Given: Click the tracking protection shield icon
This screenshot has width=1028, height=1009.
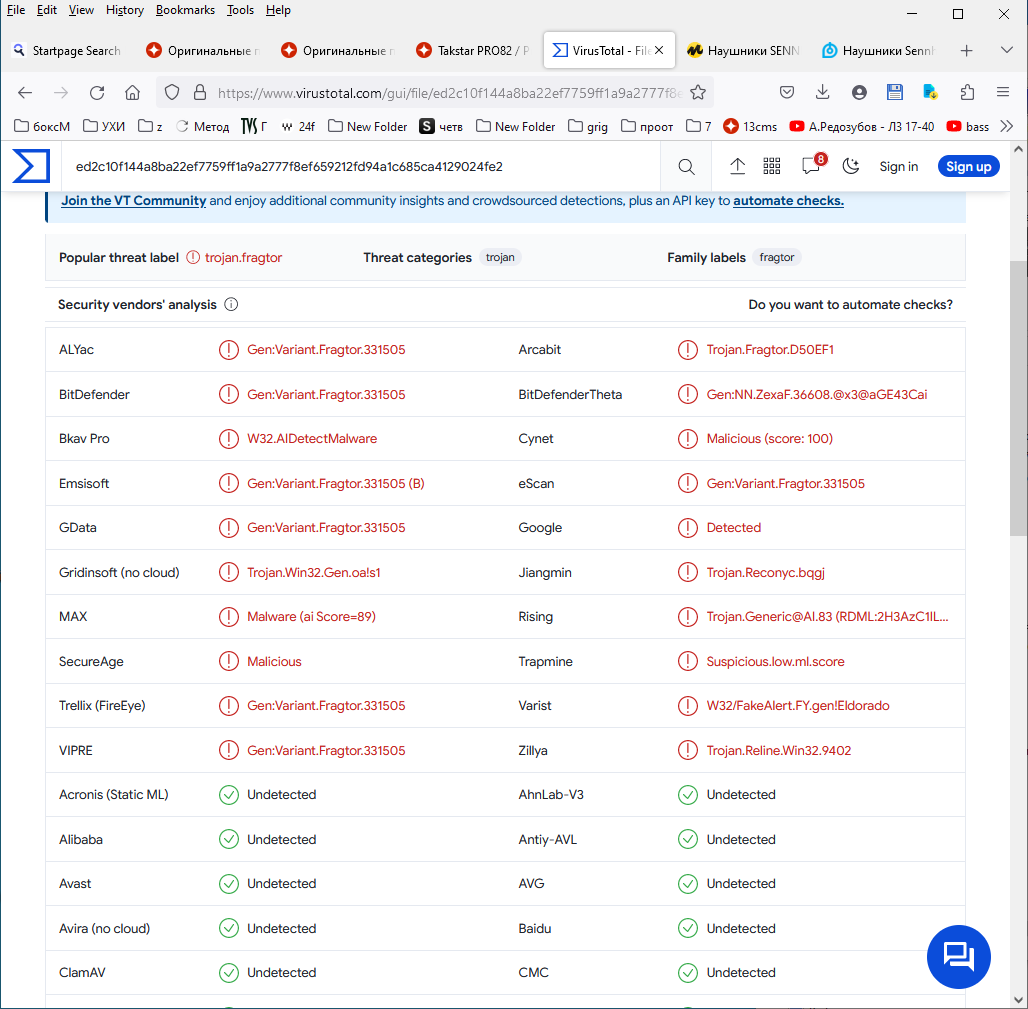Looking at the screenshot, I should coord(172,92).
